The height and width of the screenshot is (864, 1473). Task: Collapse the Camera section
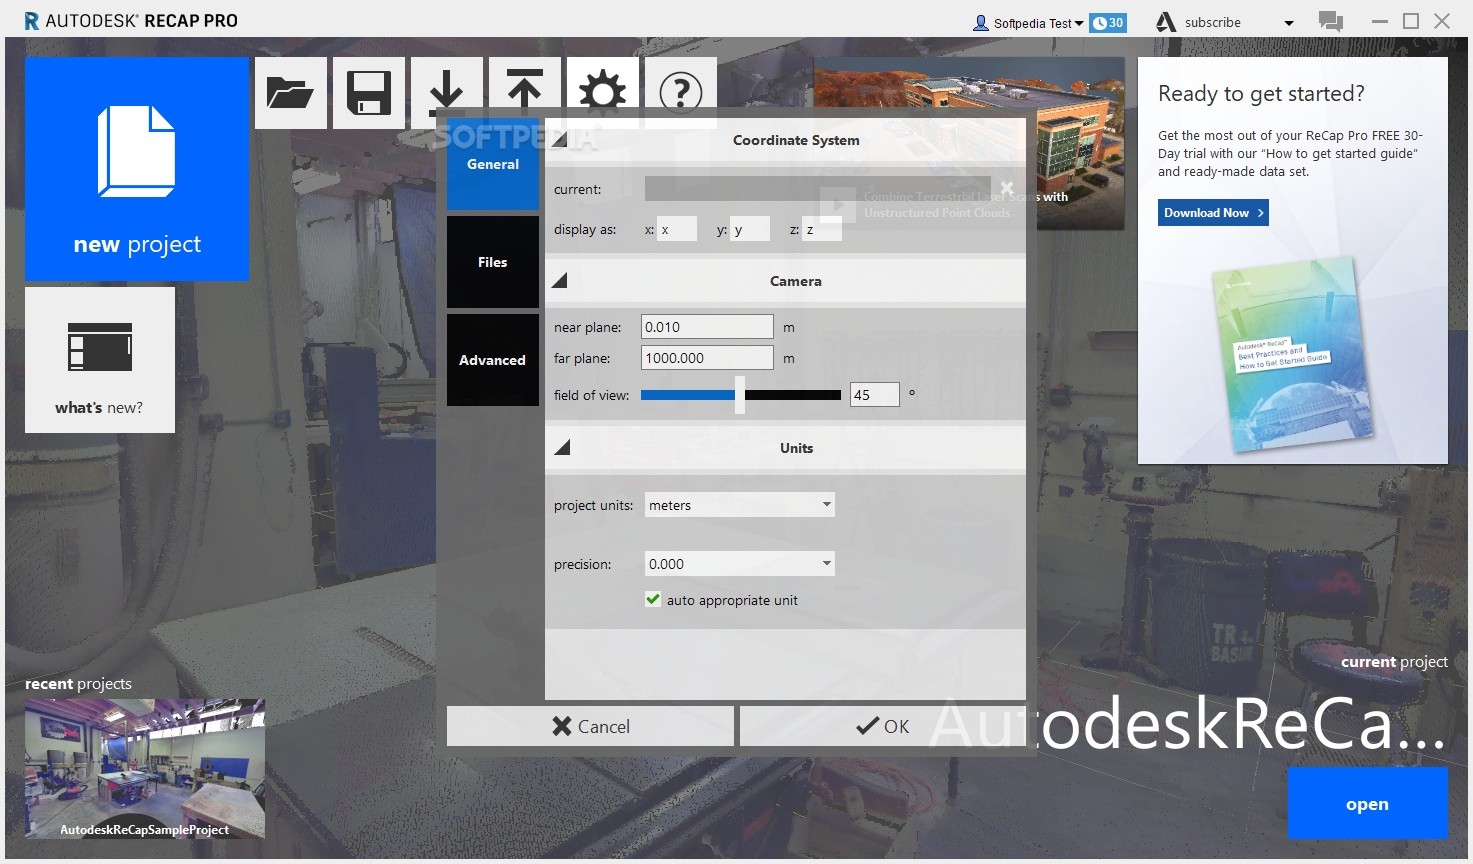(x=560, y=281)
